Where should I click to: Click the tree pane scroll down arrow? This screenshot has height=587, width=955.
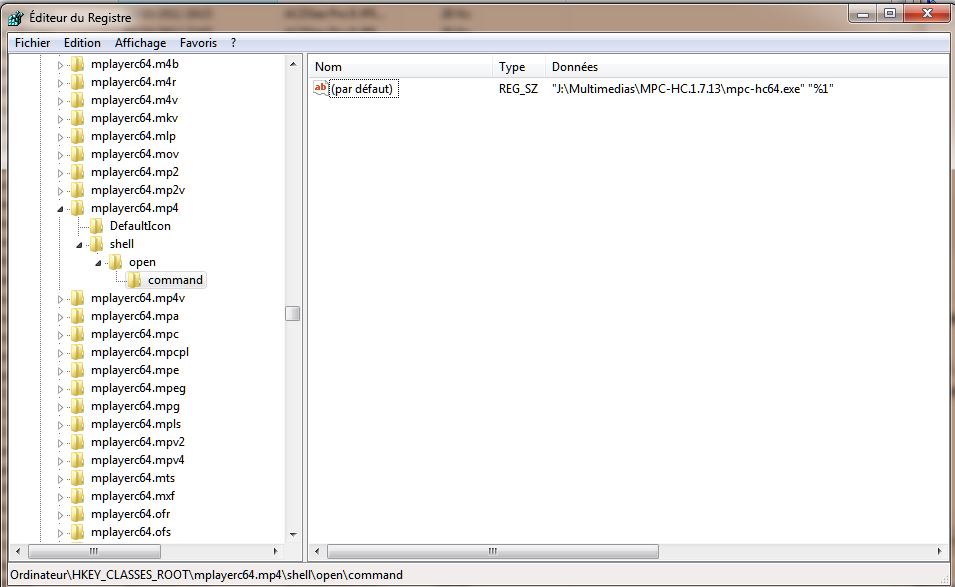pyautogui.click(x=293, y=535)
